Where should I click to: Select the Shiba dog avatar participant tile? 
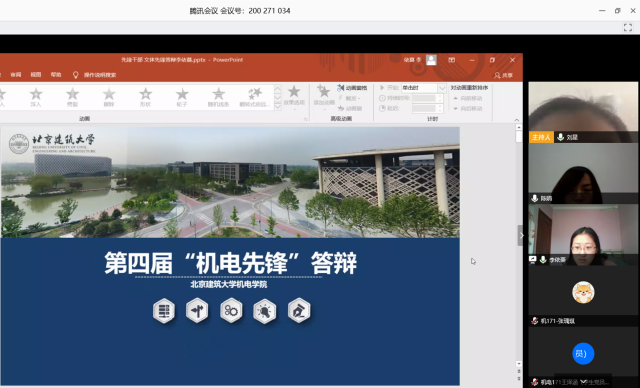coord(583,296)
